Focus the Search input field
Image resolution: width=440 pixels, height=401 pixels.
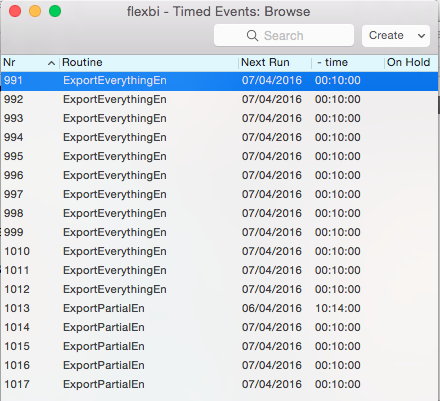coord(284,35)
